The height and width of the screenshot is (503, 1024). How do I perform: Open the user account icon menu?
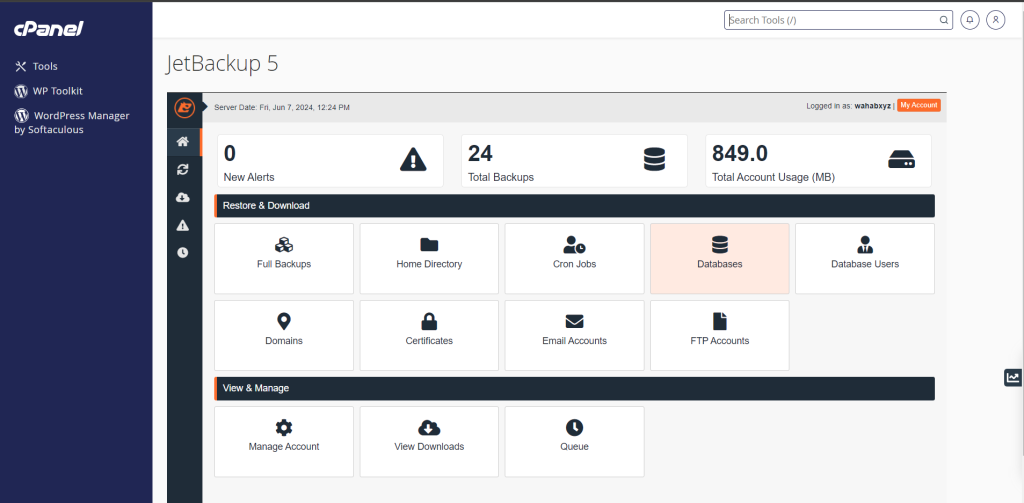point(995,20)
